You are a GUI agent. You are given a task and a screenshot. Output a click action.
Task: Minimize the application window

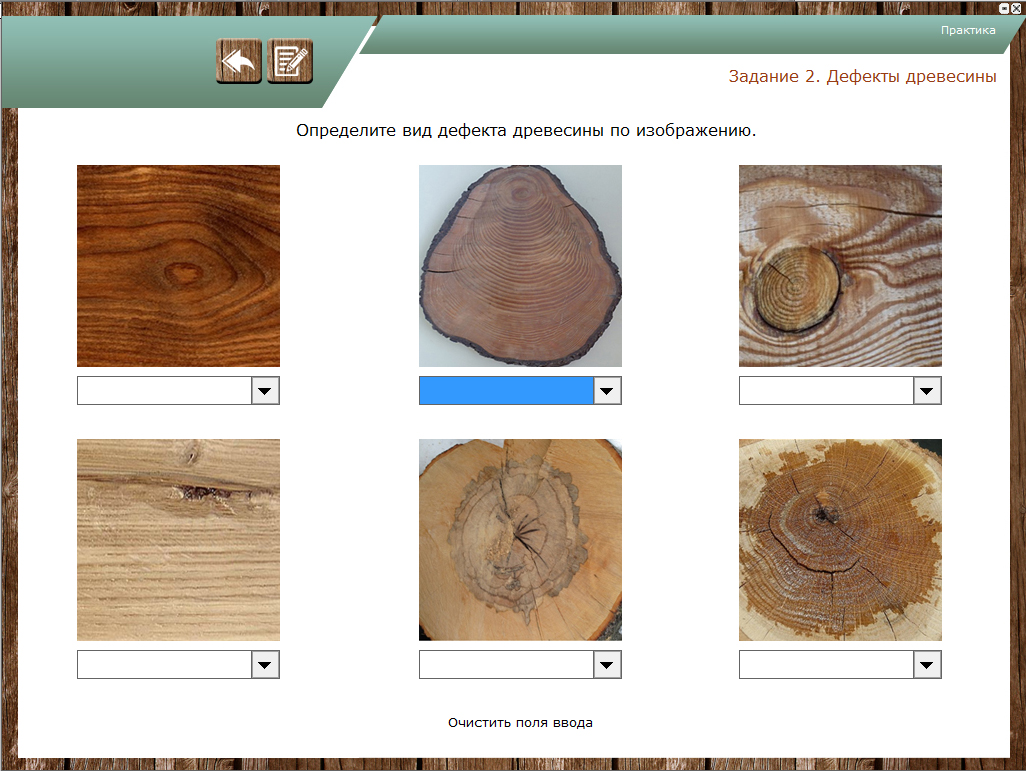1004,8
